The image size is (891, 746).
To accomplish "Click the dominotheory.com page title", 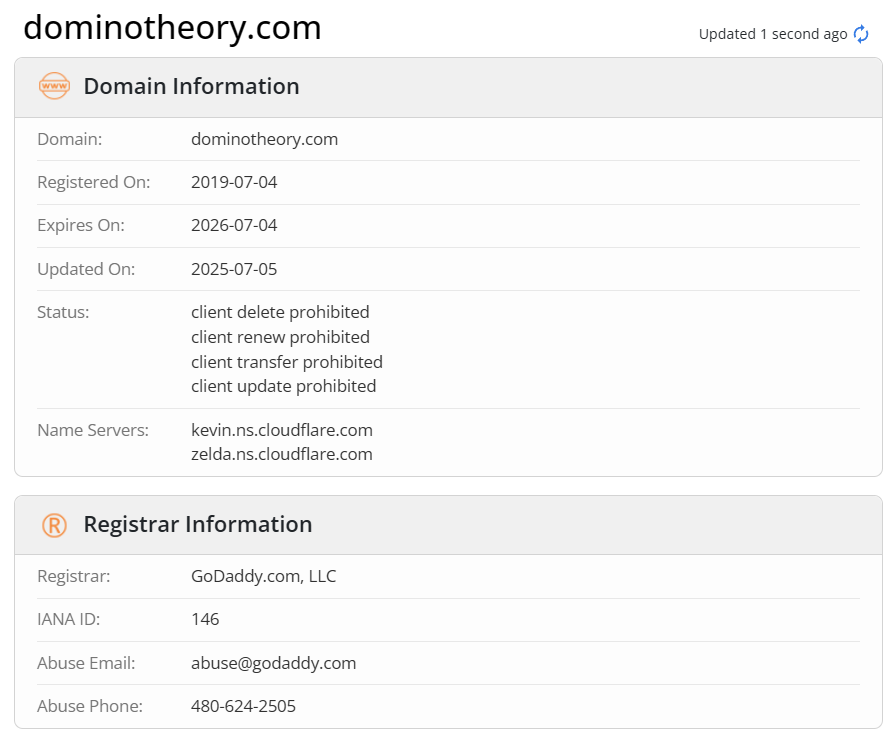I will click(x=172, y=27).
